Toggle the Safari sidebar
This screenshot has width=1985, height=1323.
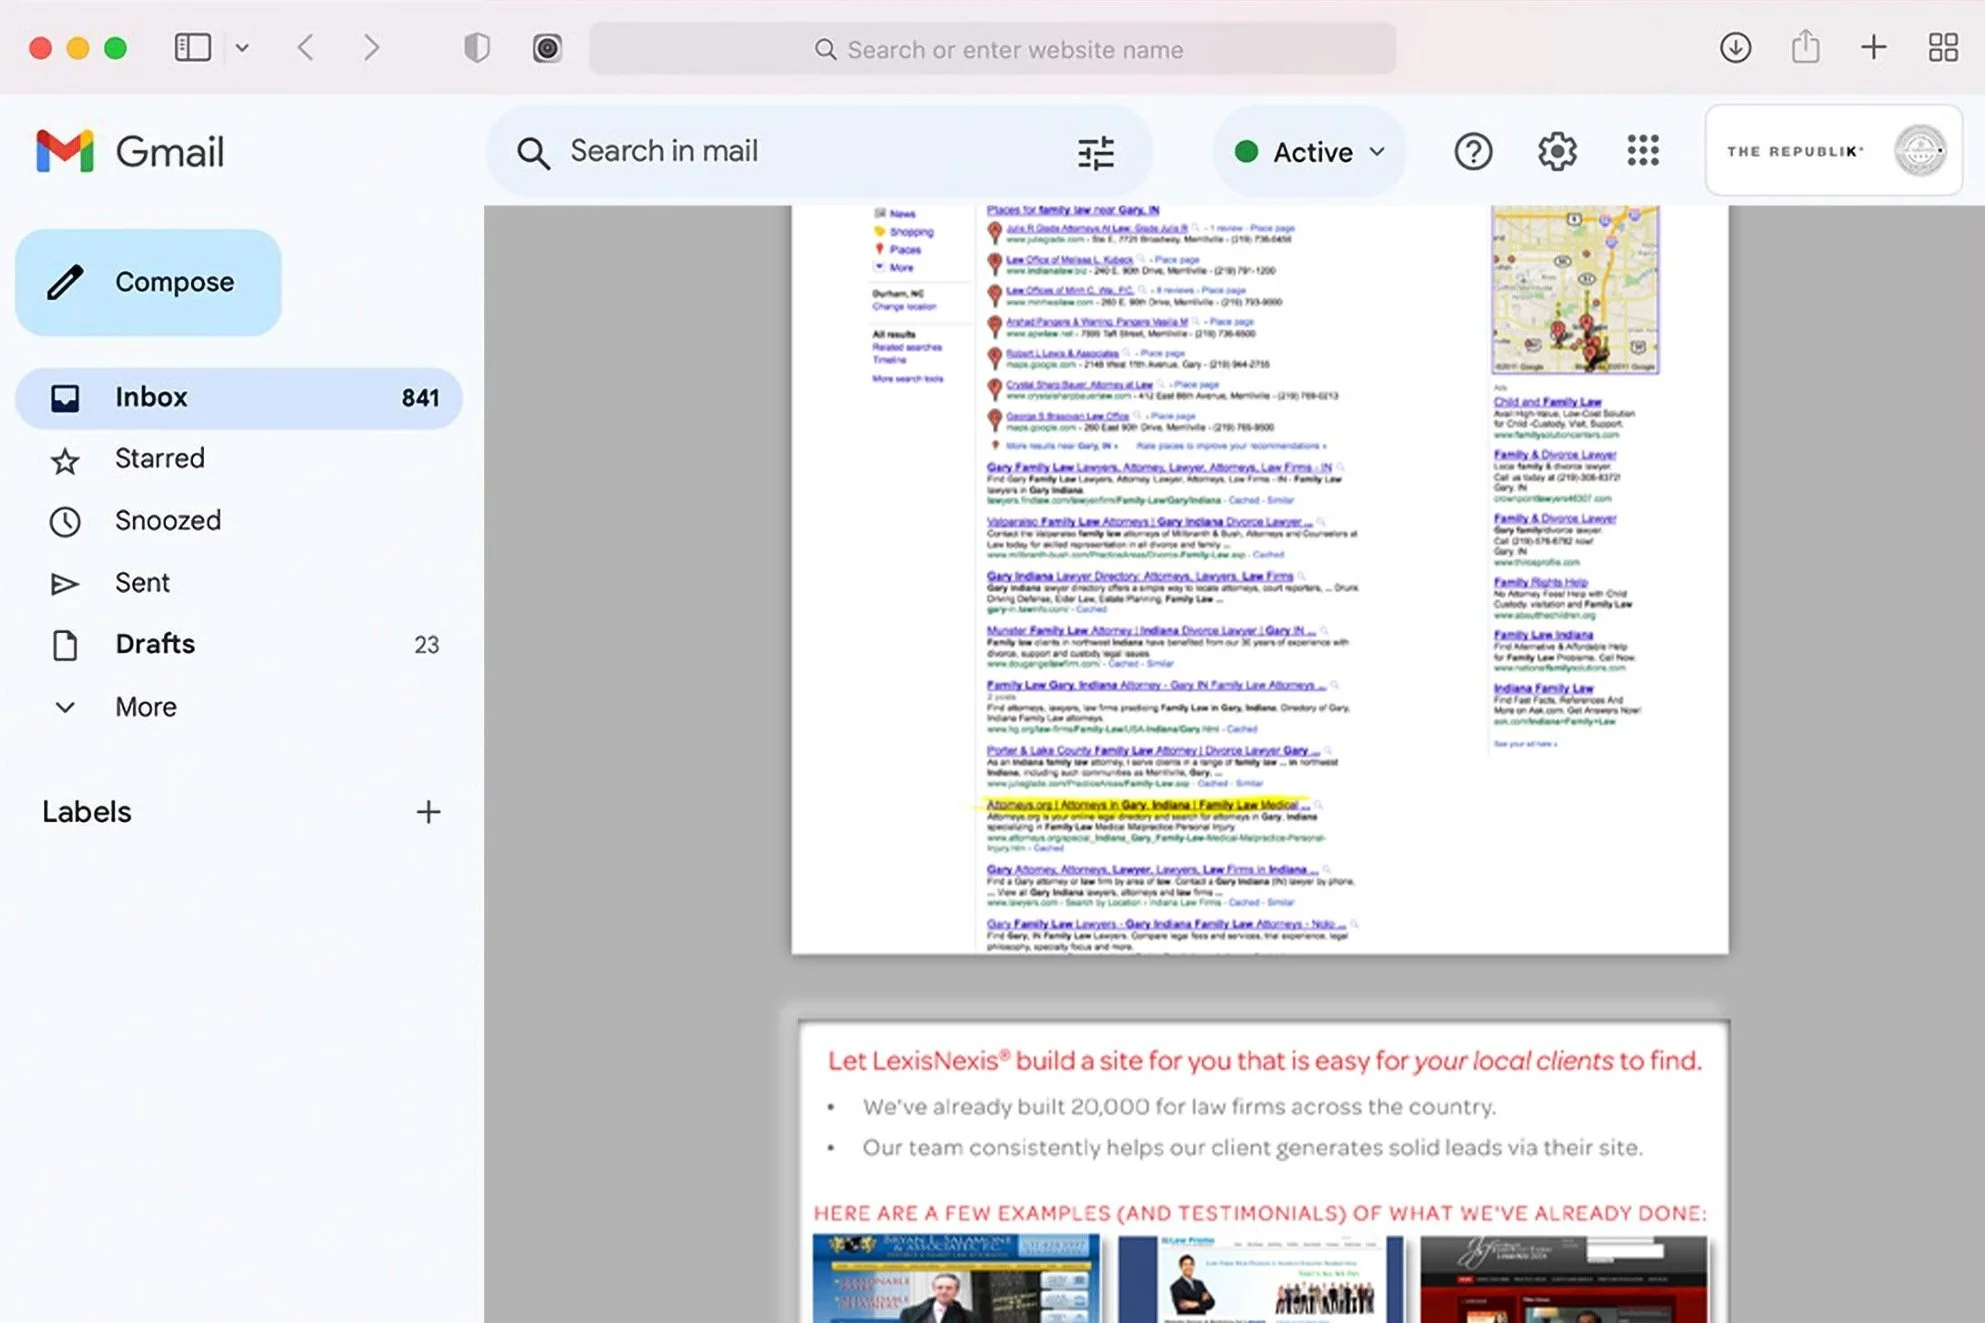tap(193, 48)
